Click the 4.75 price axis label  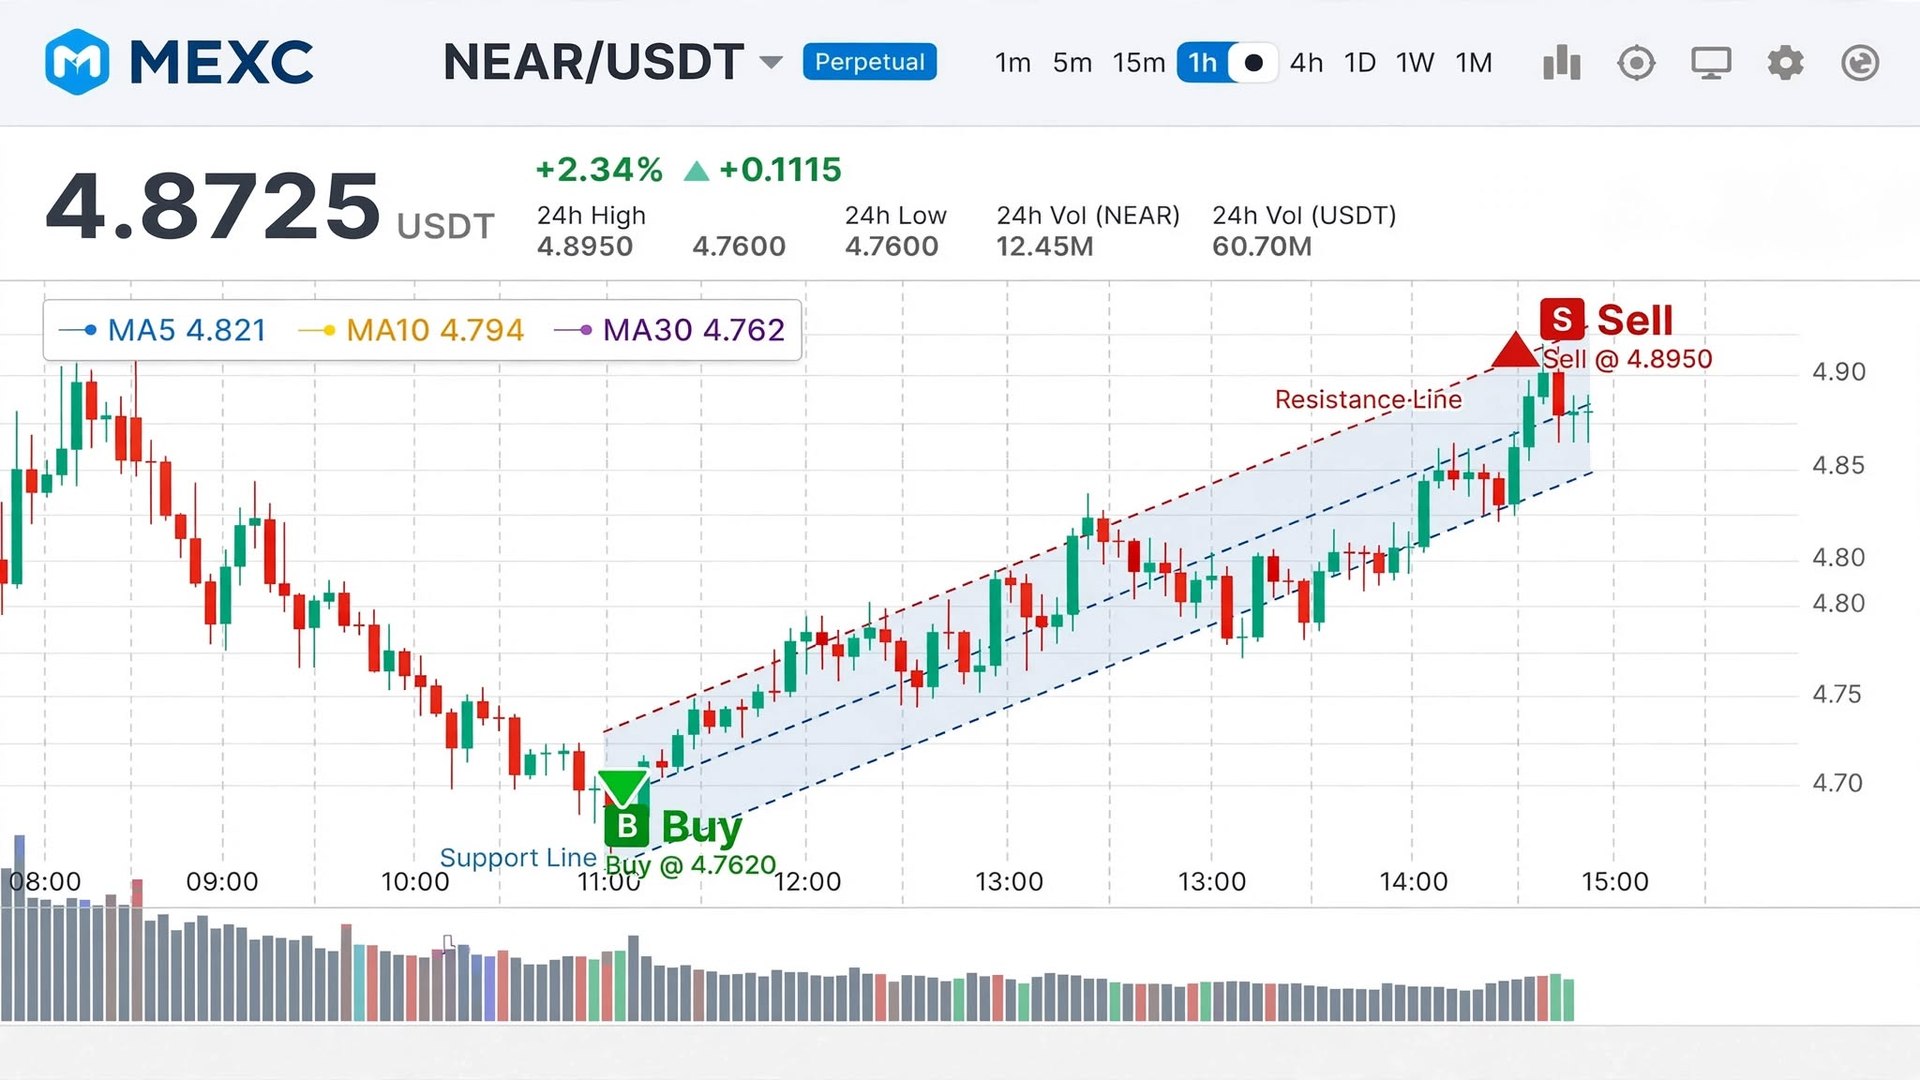(1837, 694)
